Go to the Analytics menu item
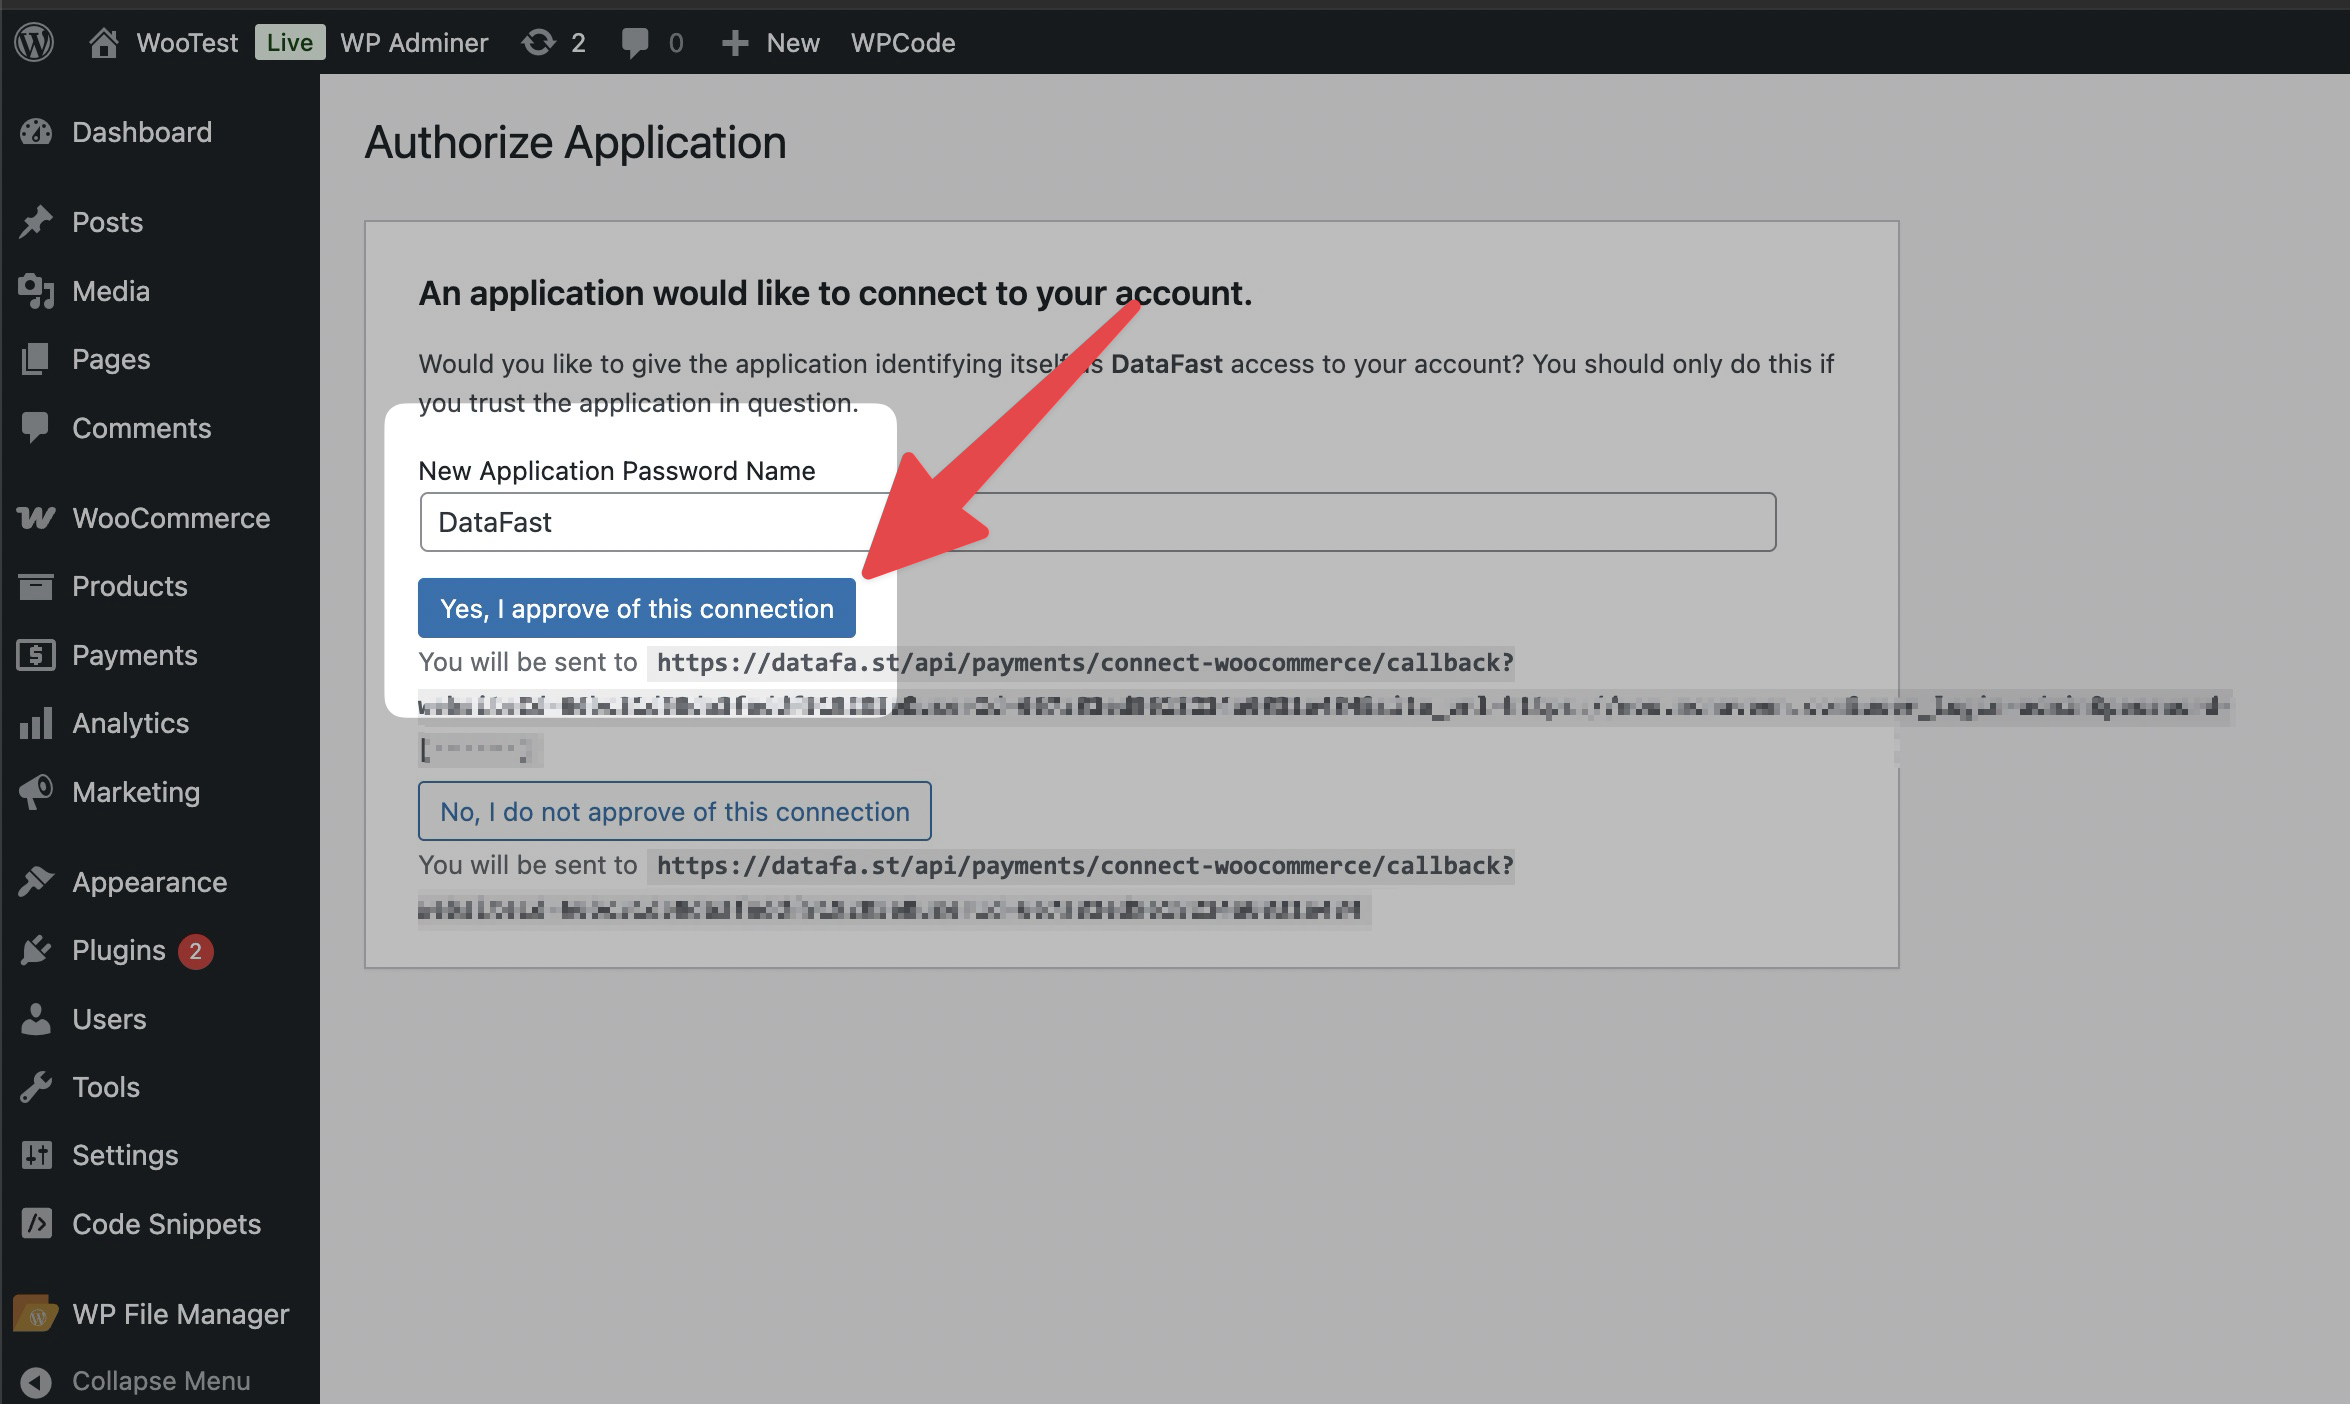Screen dimensions: 2350x1404 130,723
